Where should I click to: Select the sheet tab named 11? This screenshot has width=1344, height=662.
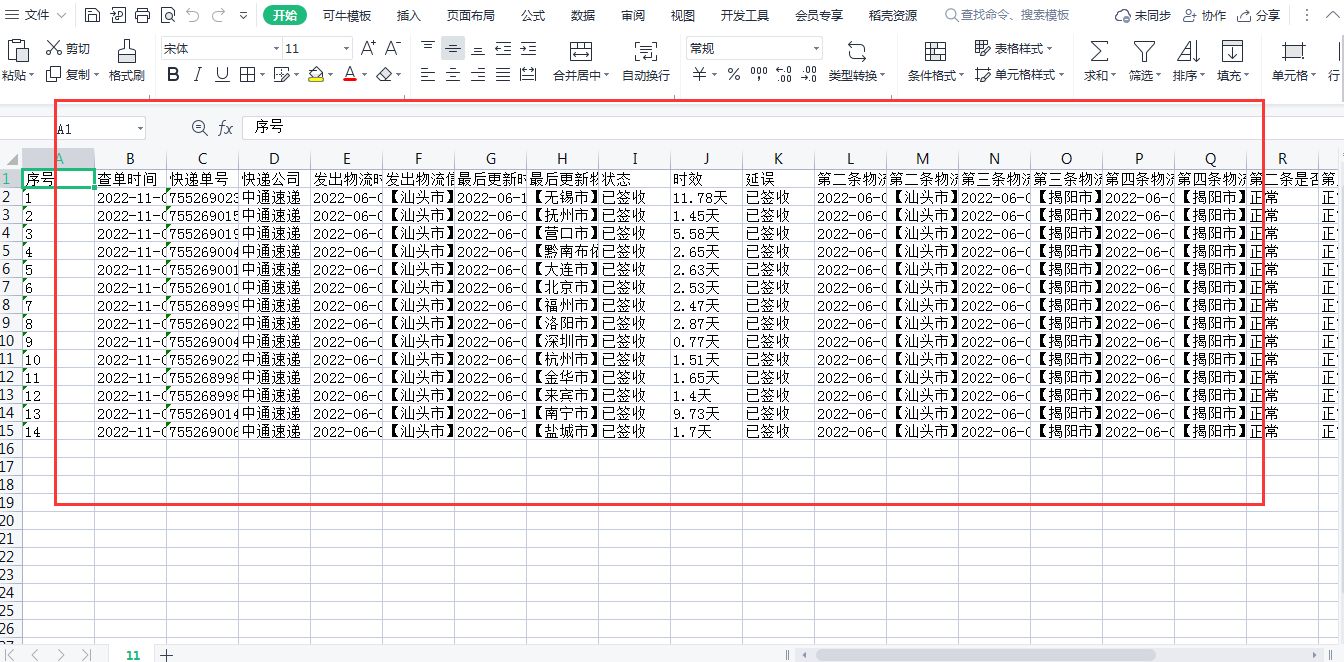pos(132,654)
